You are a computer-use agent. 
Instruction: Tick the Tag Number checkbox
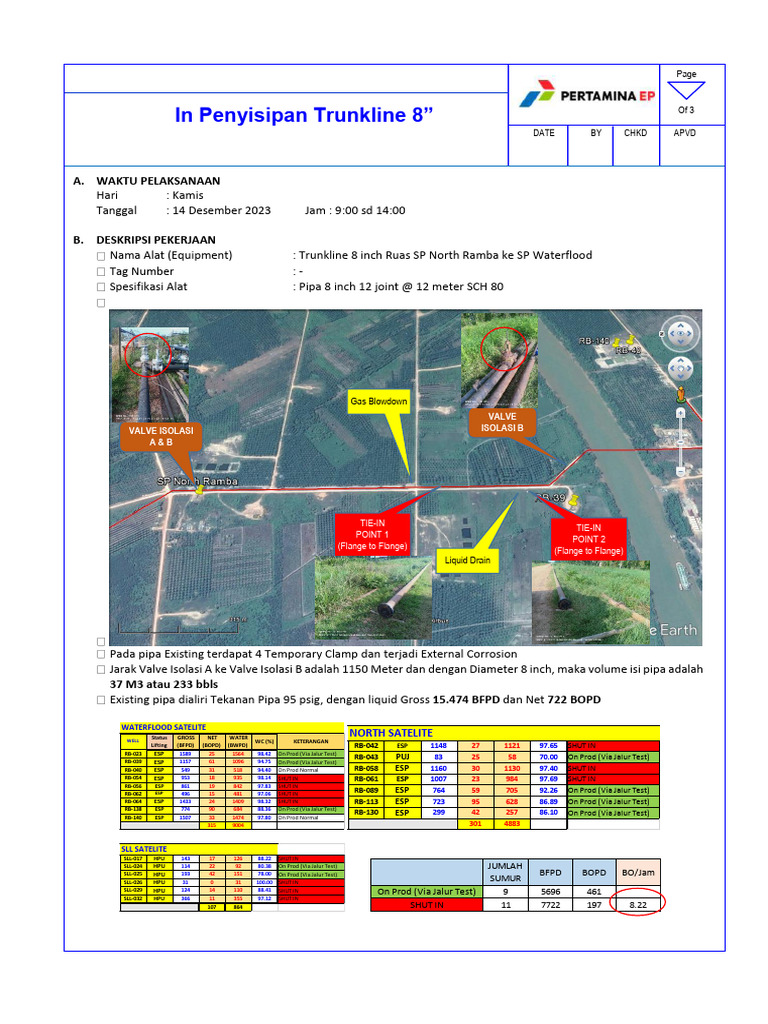tap(101, 272)
